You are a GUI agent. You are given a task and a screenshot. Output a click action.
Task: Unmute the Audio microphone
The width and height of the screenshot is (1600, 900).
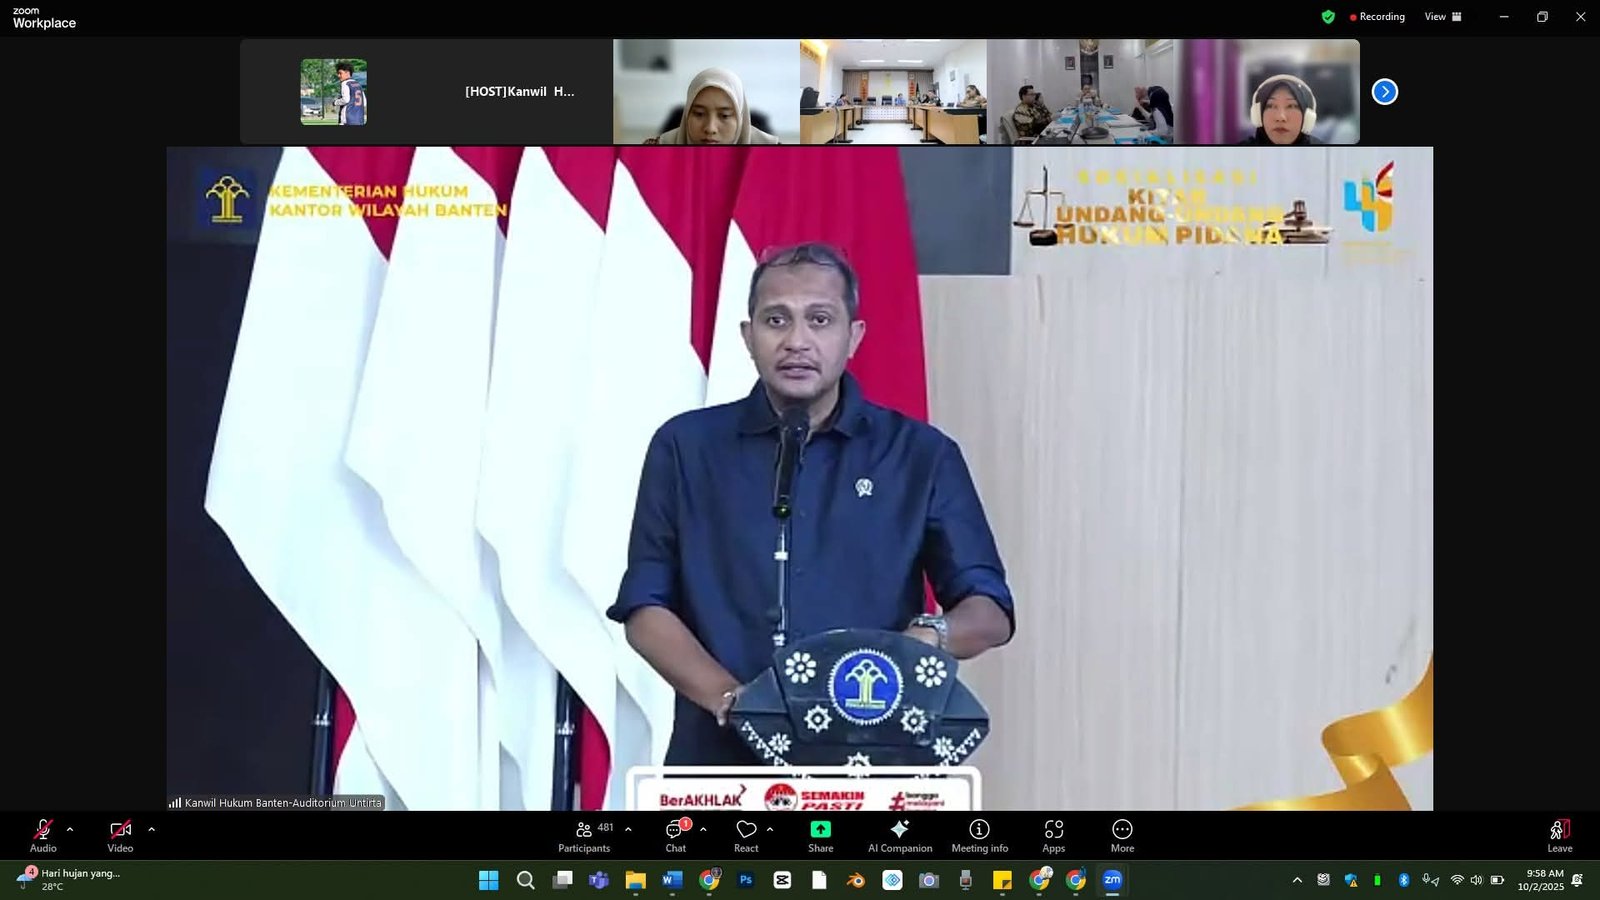click(x=43, y=836)
